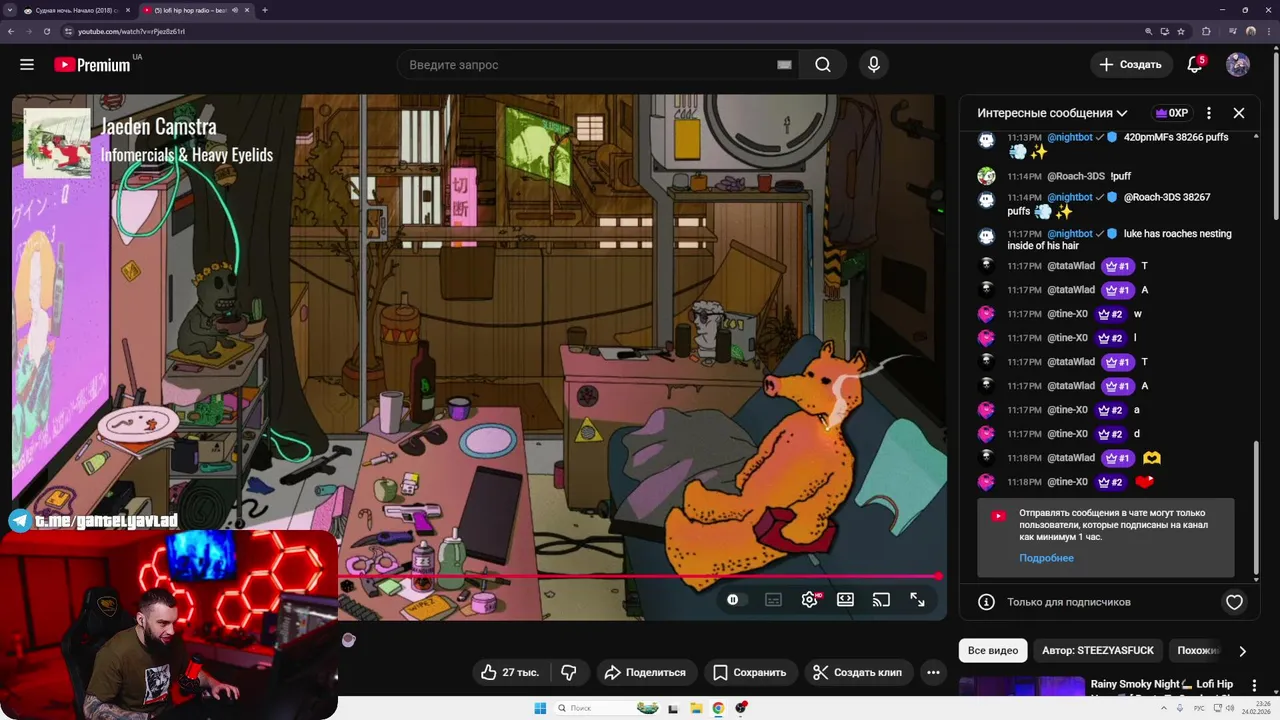The height and width of the screenshot is (720, 1280).
Task: Toggle subtitles in the video player
Action: point(773,600)
